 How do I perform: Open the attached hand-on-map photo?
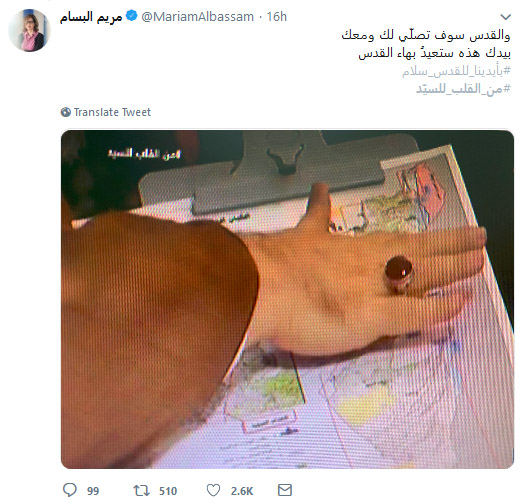(x=287, y=299)
